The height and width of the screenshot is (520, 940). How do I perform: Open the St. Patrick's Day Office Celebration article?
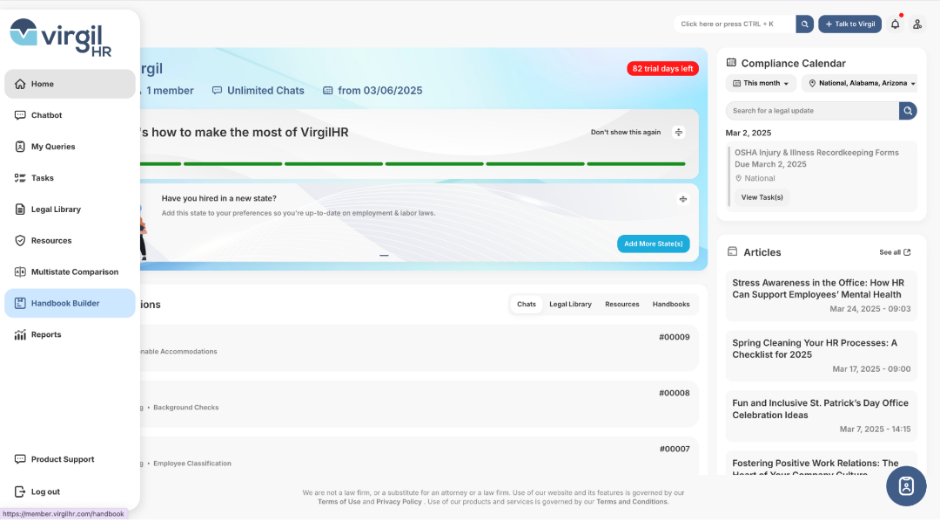[x=821, y=416]
